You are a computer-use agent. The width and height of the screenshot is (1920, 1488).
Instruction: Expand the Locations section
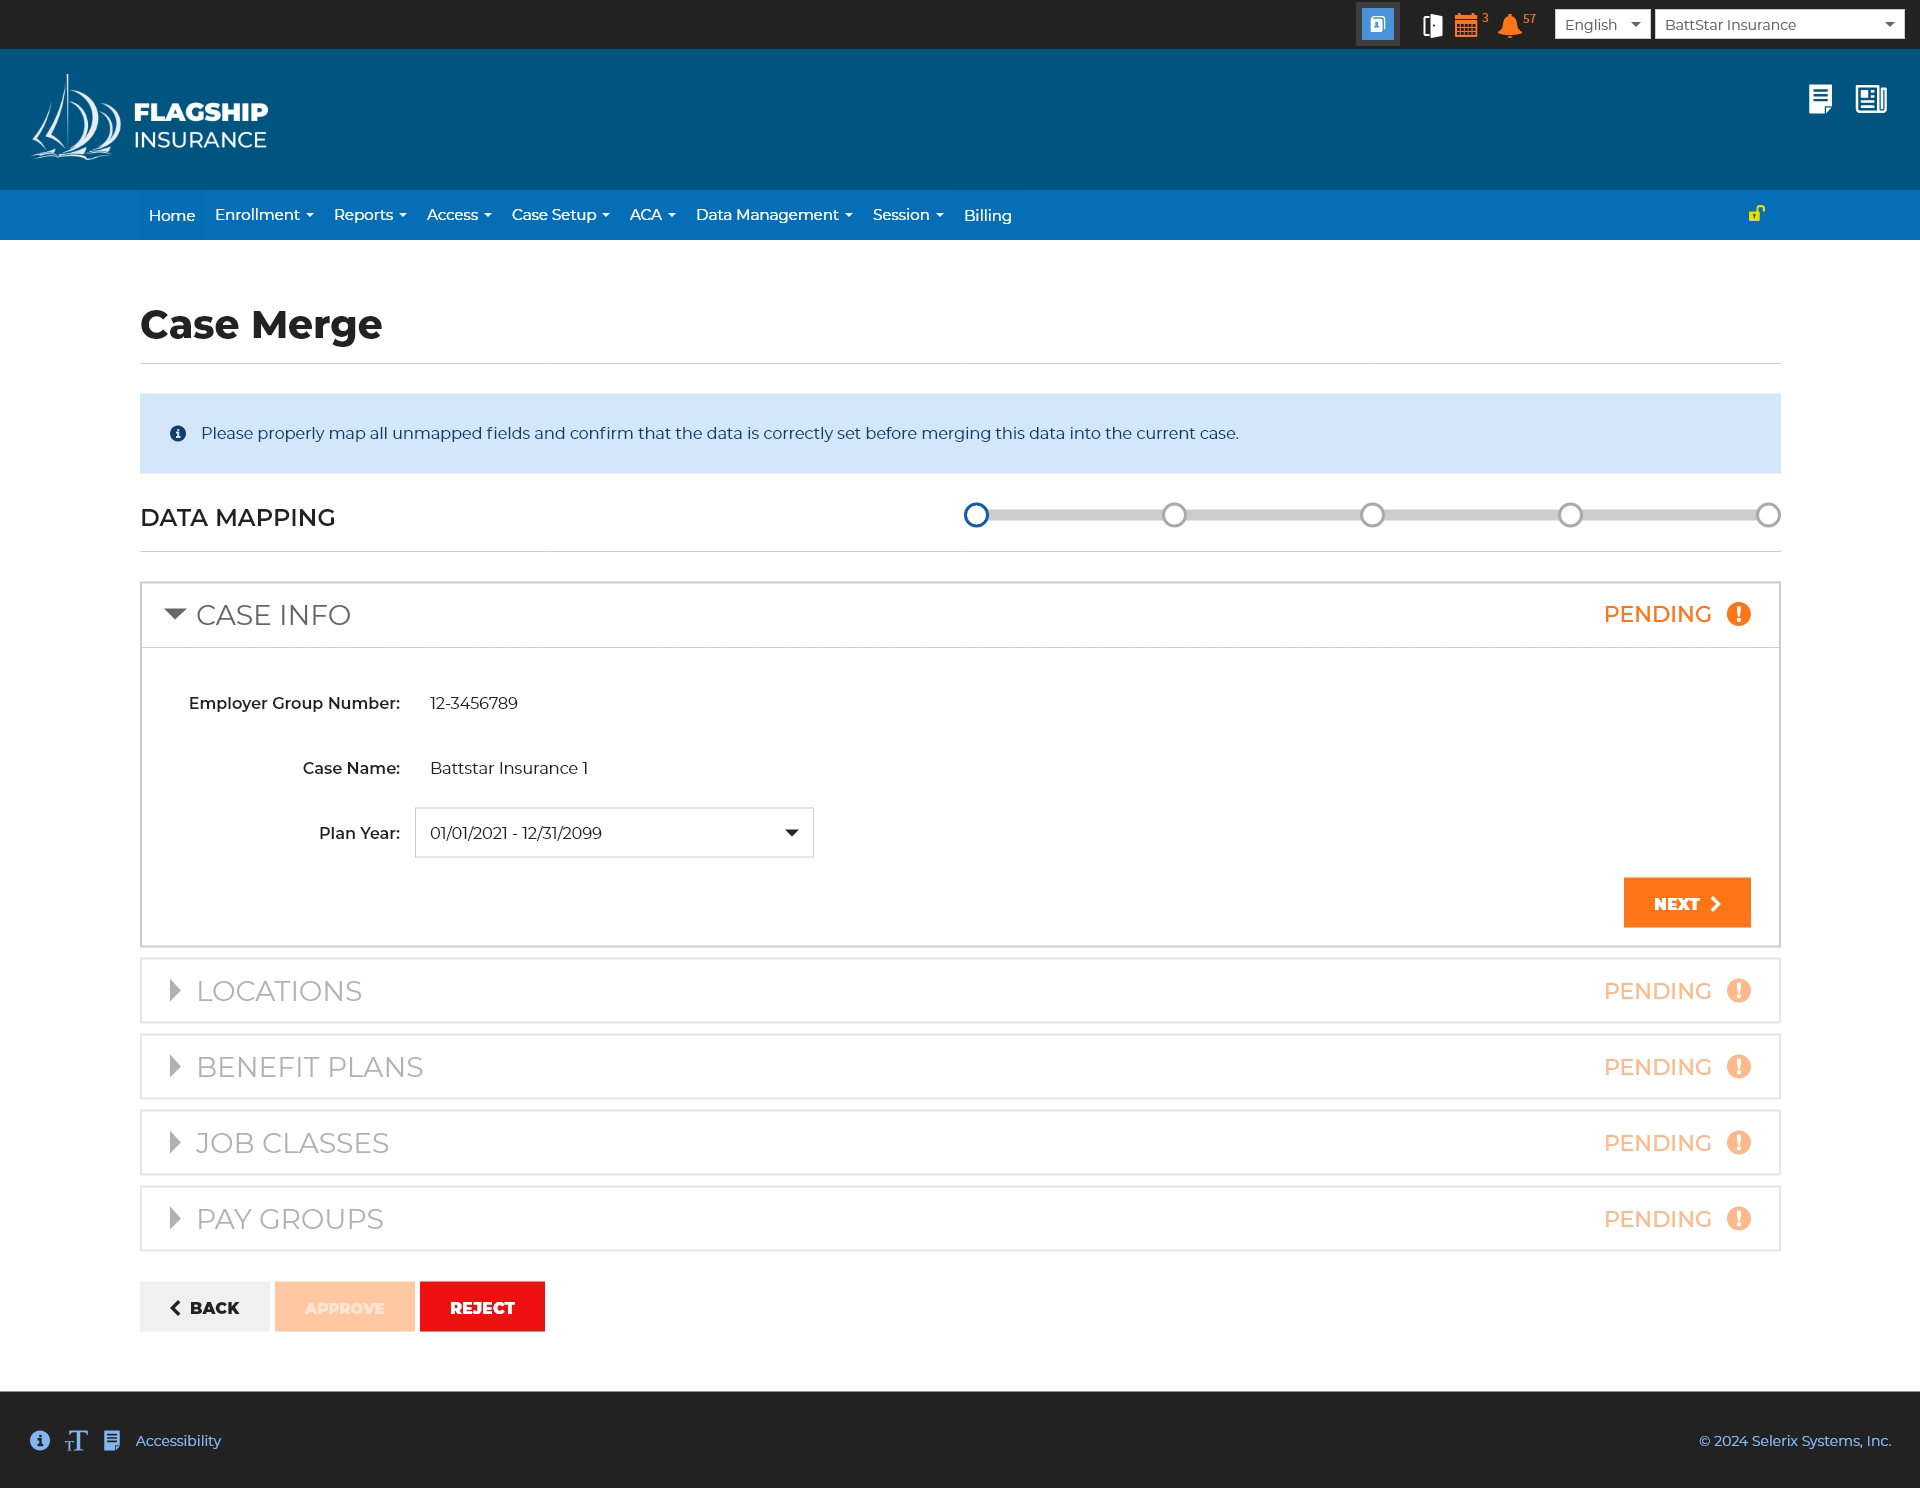[x=176, y=989]
